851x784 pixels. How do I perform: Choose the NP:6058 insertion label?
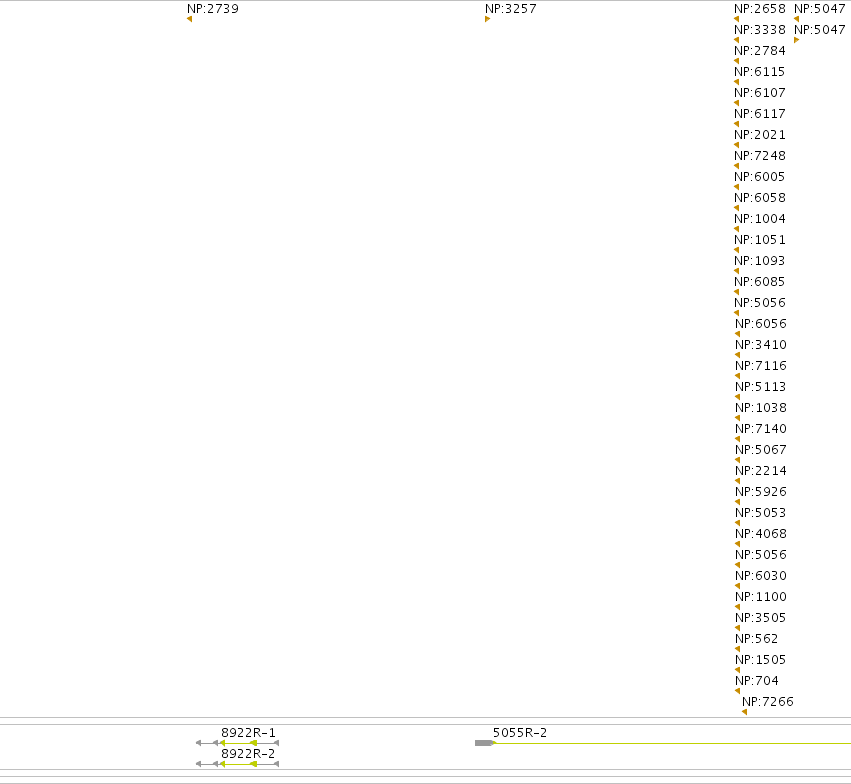click(760, 197)
